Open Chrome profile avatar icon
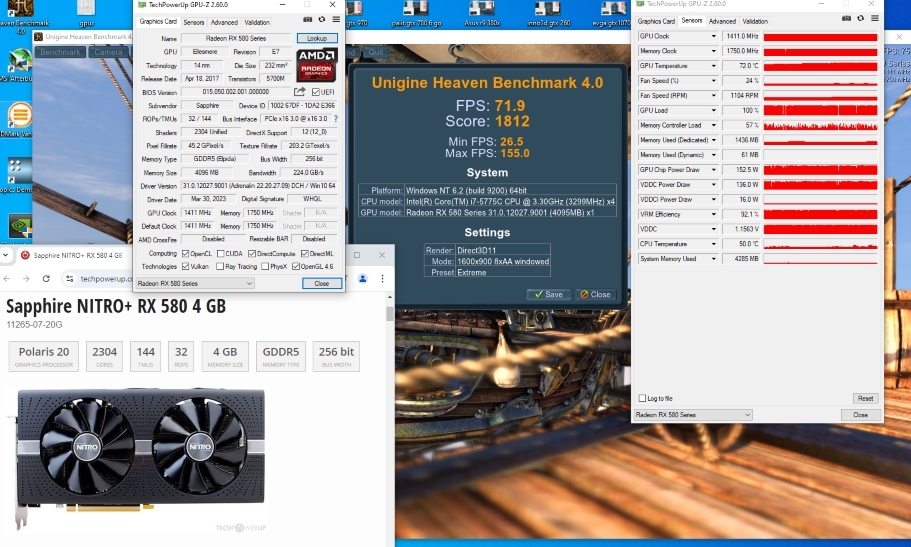Viewport: 911px width, 547px height. (363, 278)
